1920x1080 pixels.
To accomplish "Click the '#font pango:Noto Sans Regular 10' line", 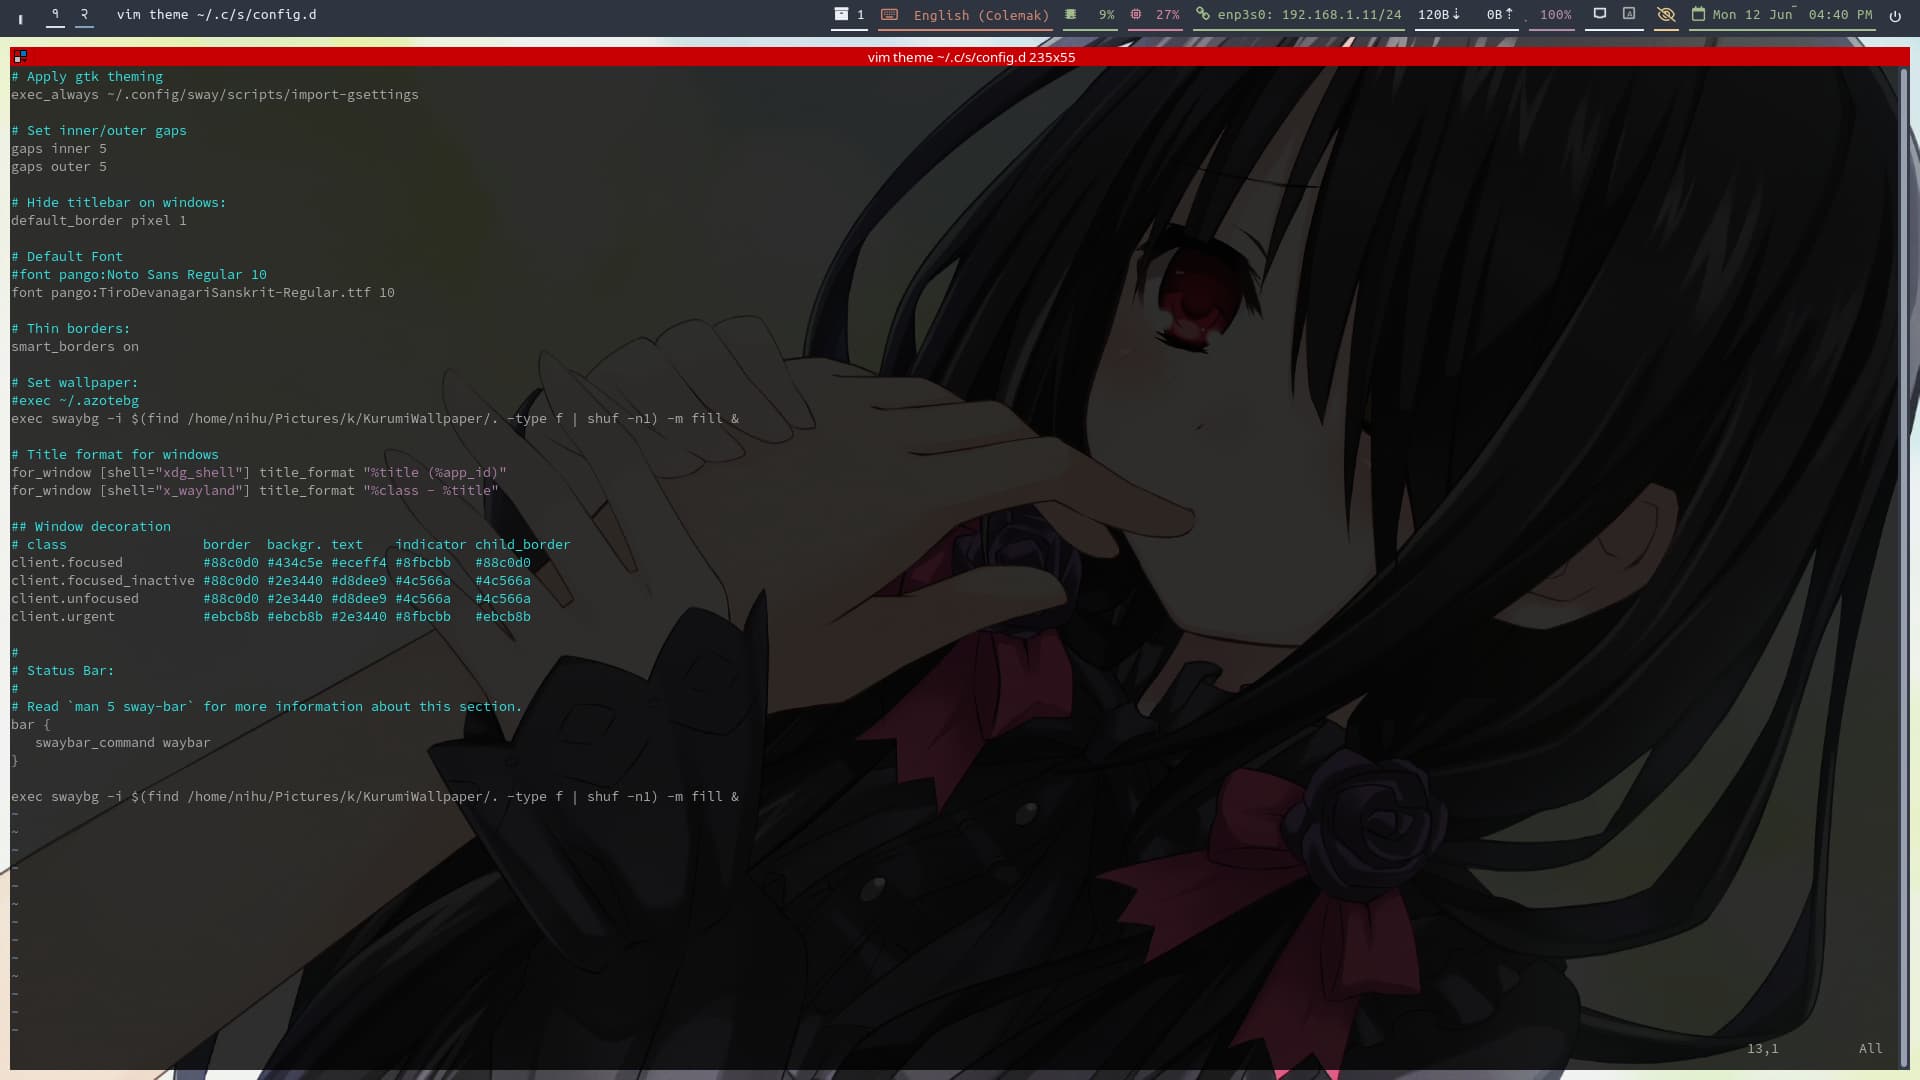I will (139, 275).
